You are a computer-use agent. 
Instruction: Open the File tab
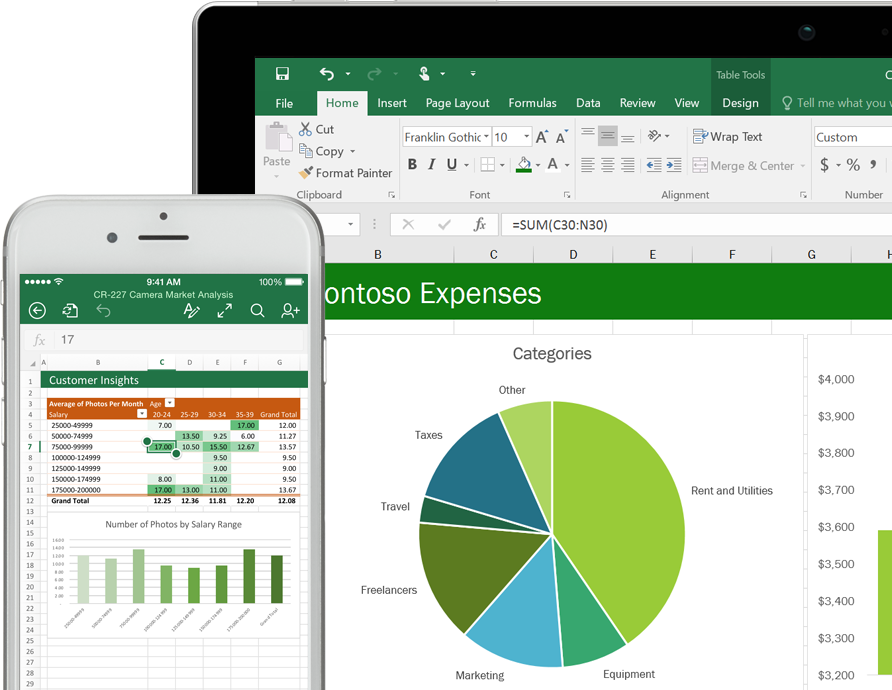click(x=284, y=104)
